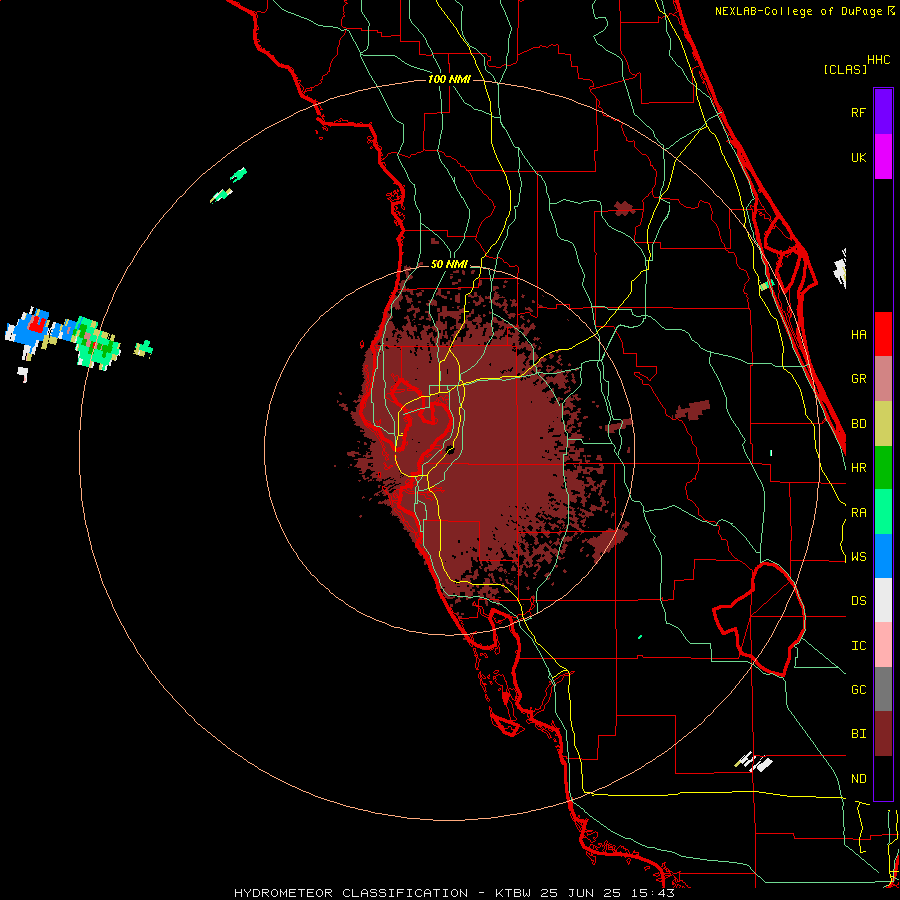
Task: Click the [CLAS] legend header
Action: pos(845,69)
